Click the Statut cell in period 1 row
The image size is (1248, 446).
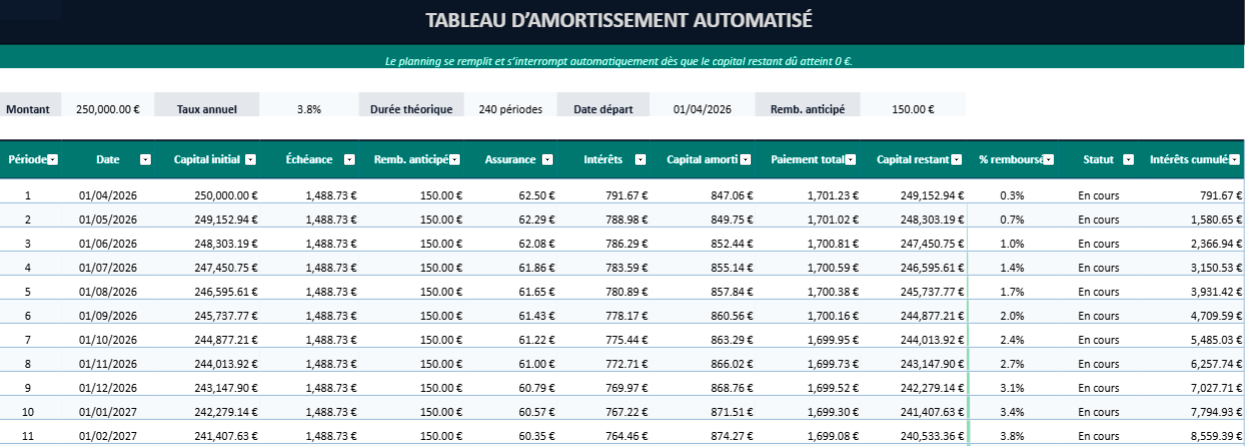[x=1098, y=196]
